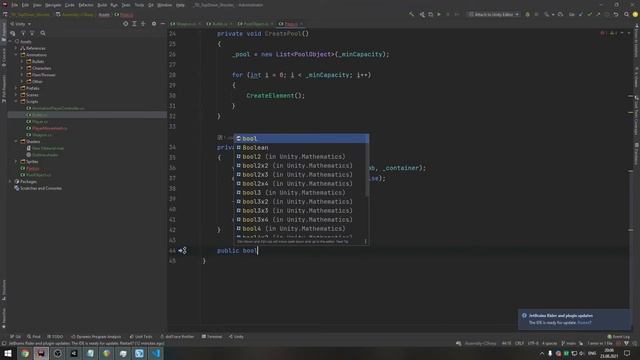Select PlayerMovement.cs in Scripts folder

pyautogui.click(x=47, y=128)
